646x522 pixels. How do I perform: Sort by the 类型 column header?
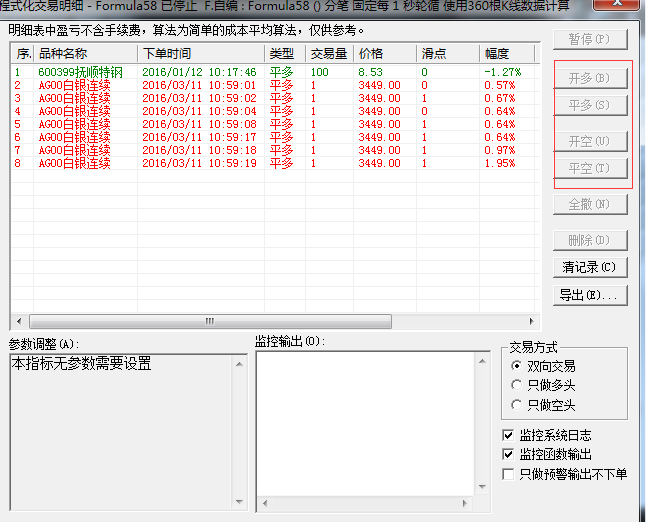[x=285, y=54]
